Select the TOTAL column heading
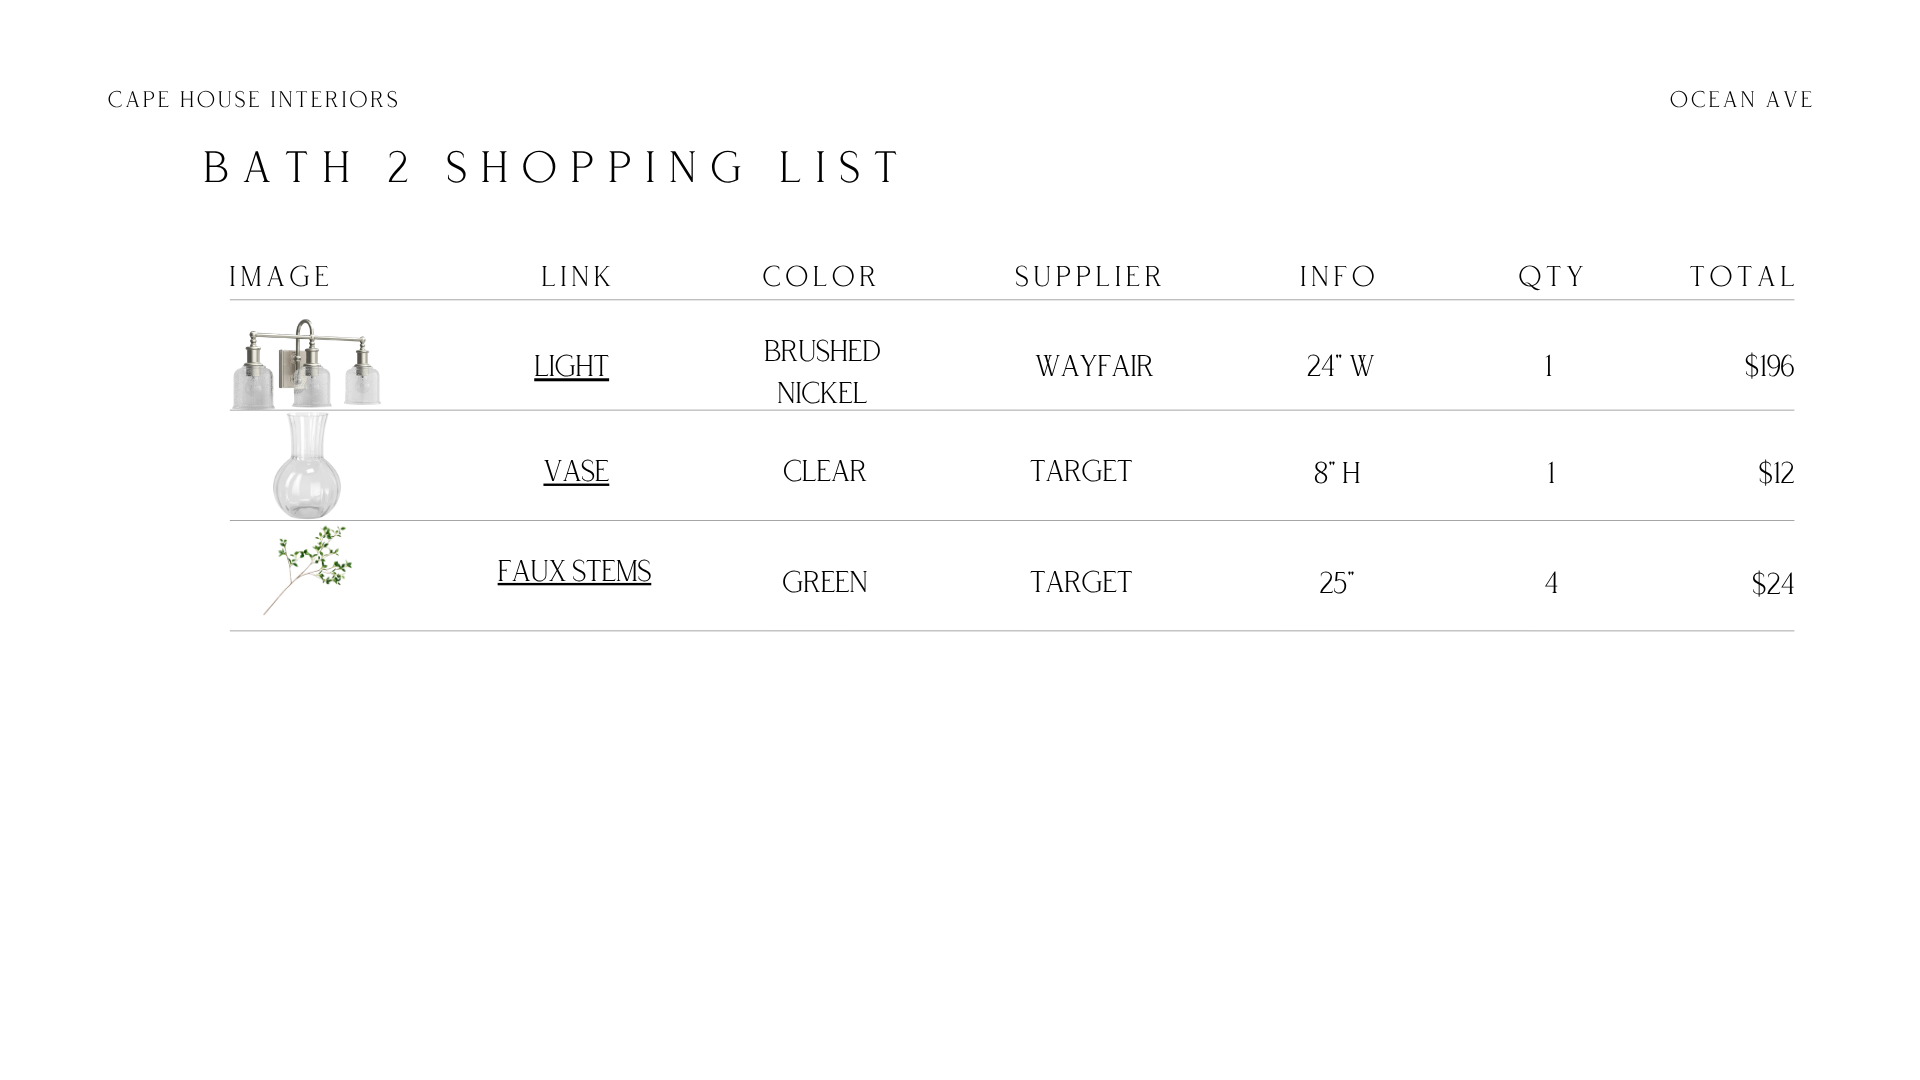Screen dimensions: 1920x1080 tap(1743, 277)
